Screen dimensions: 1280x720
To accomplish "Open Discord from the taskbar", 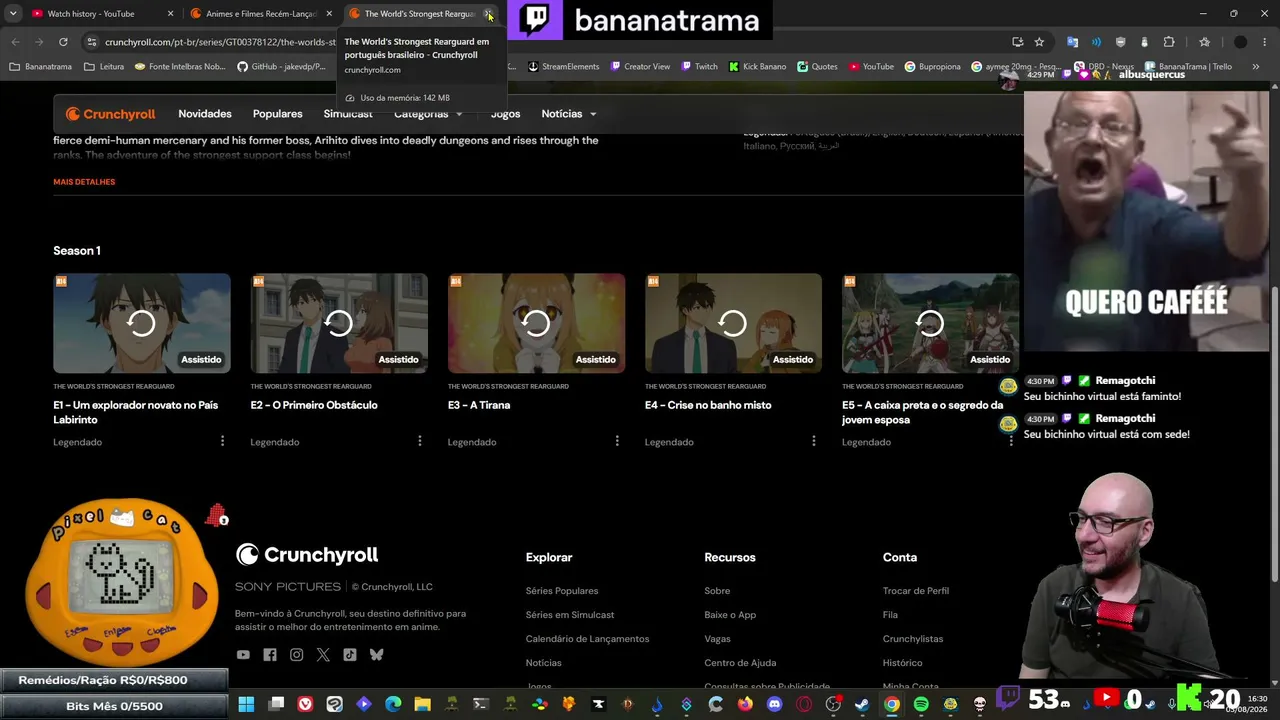I will point(774,704).
